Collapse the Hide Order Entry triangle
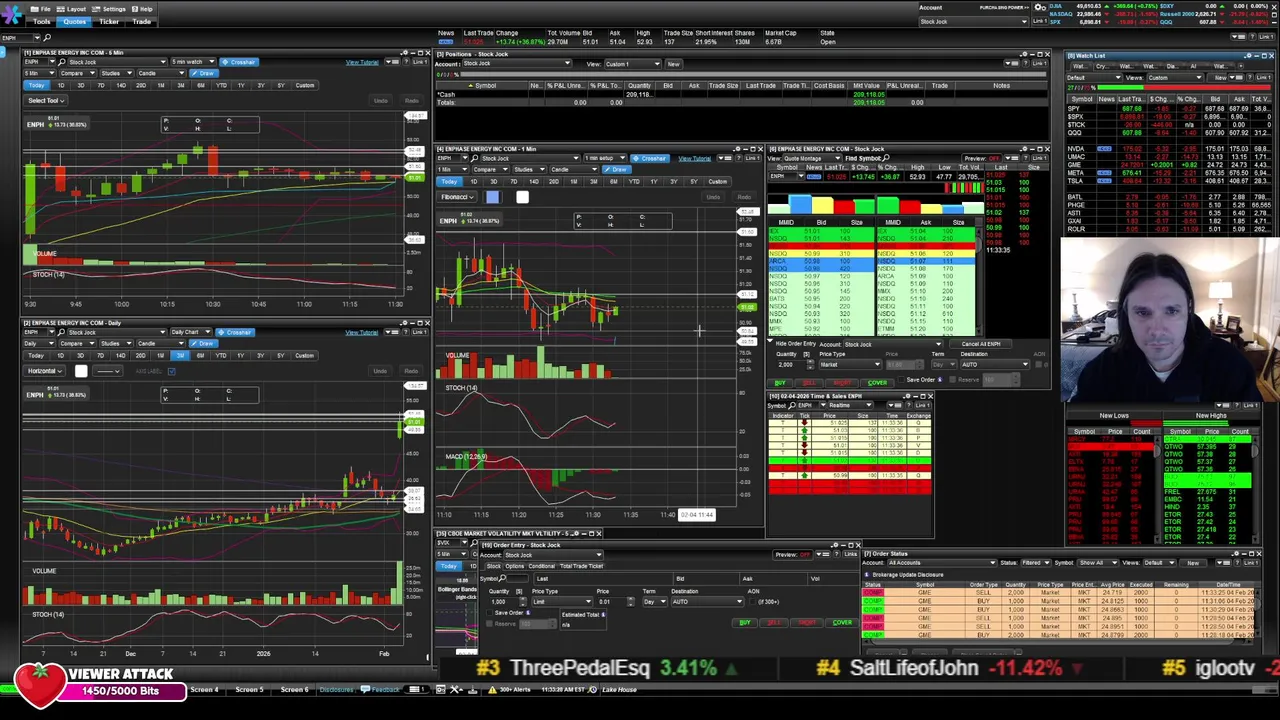 tap(770, 341)
